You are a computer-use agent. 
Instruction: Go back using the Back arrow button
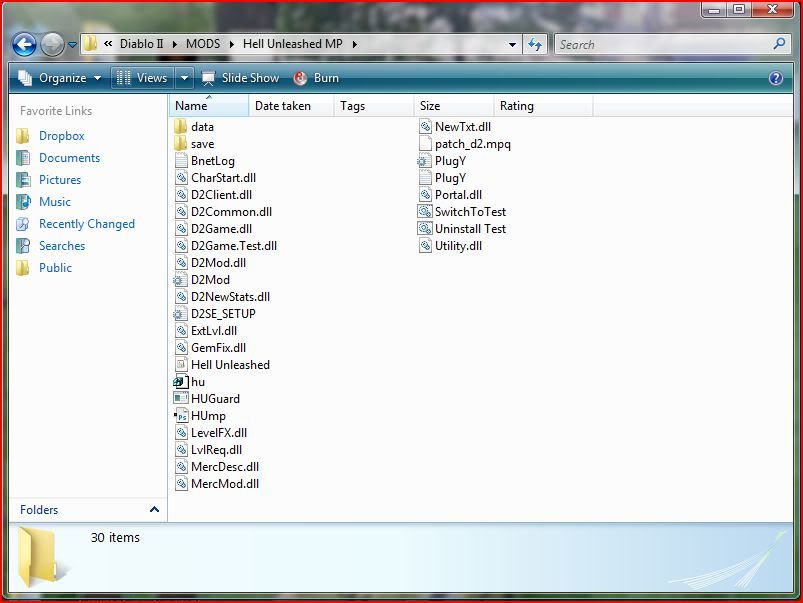coord(24,45)
